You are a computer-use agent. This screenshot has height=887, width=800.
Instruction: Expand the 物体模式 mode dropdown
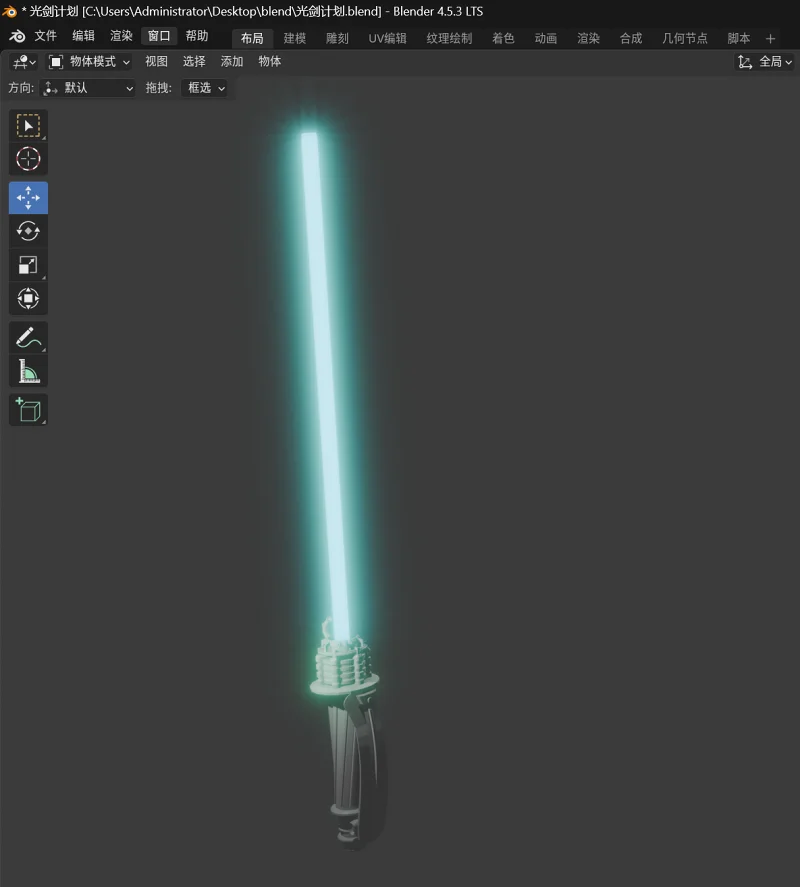coord(90,62)
